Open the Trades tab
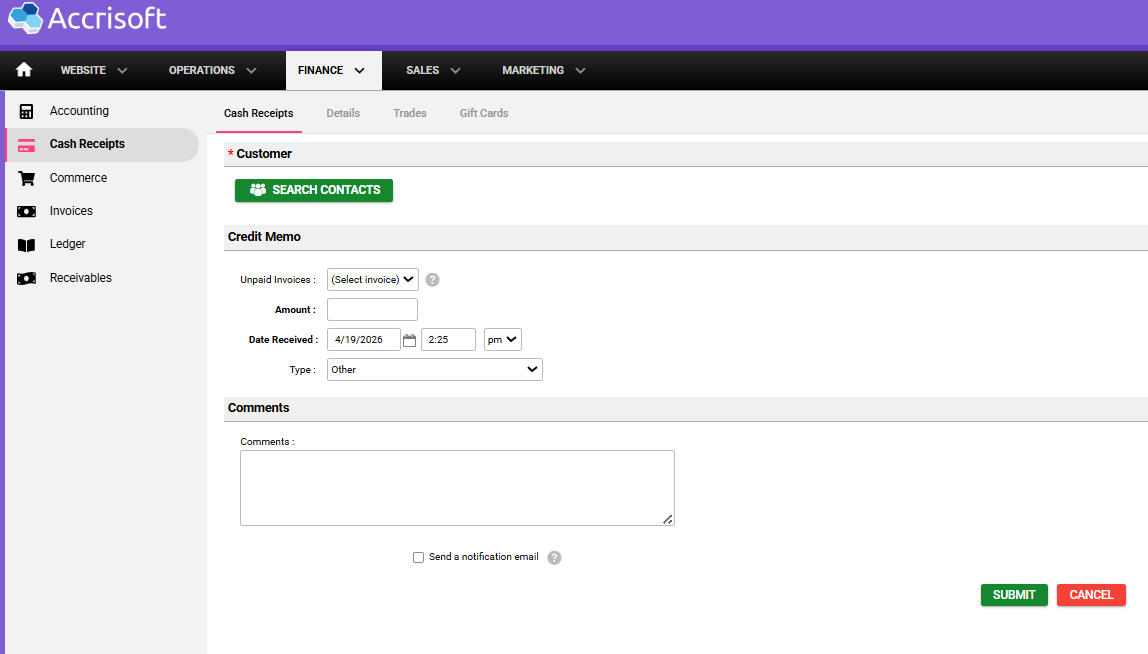The image size is (1148, 654). coord(409,113)
